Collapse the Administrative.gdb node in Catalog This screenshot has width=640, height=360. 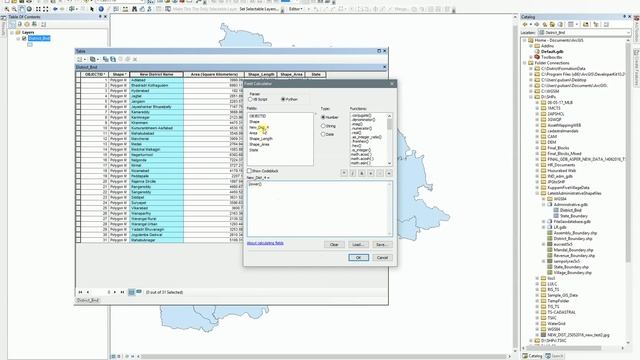click(x=544, y=204)
